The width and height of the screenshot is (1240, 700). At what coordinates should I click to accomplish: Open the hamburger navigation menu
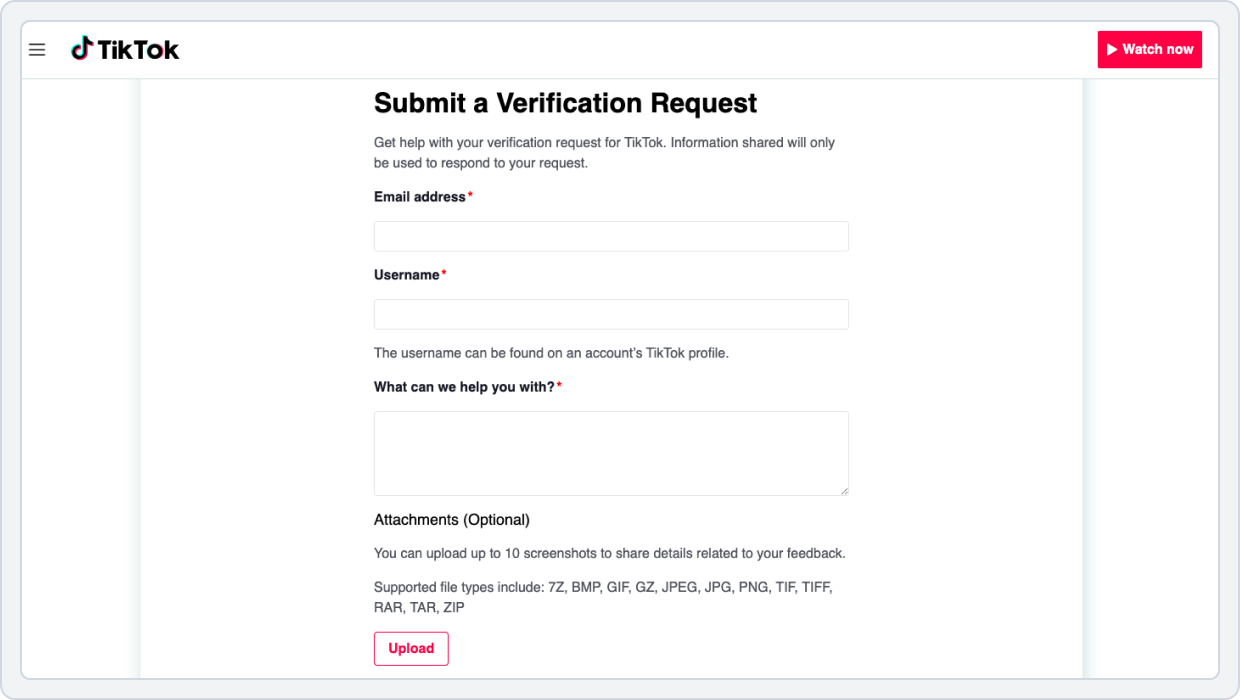point(37,49)
